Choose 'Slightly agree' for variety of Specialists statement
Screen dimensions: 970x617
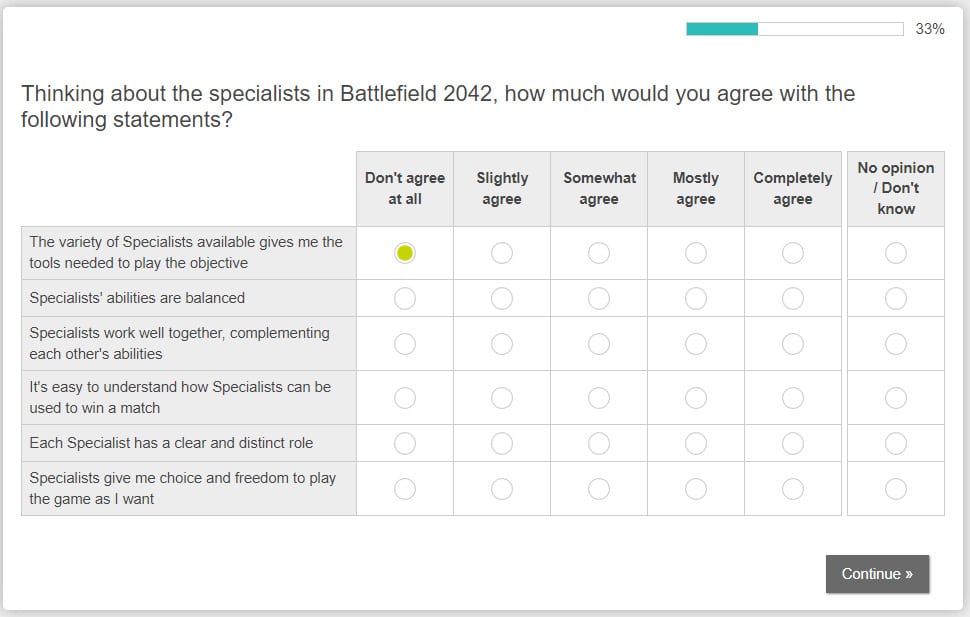tap(502, 253)
